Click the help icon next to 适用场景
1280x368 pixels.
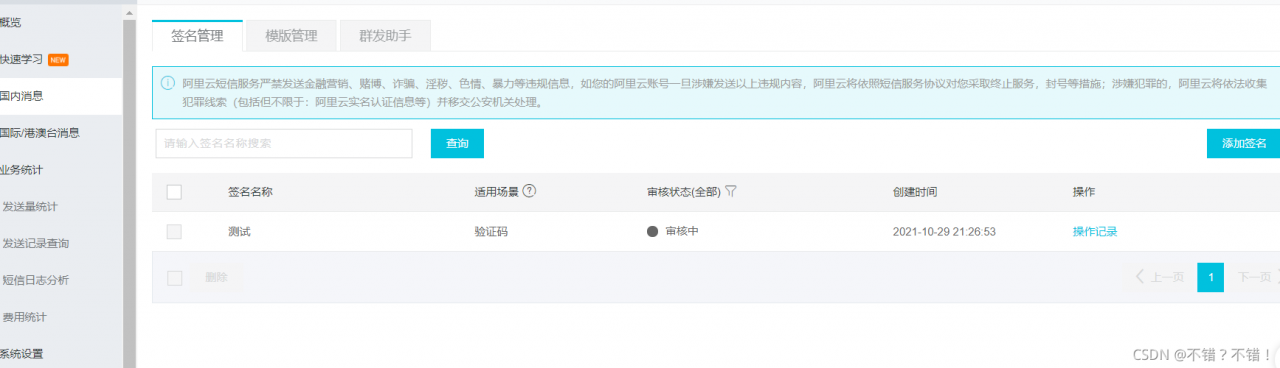(x=529, y=191)
